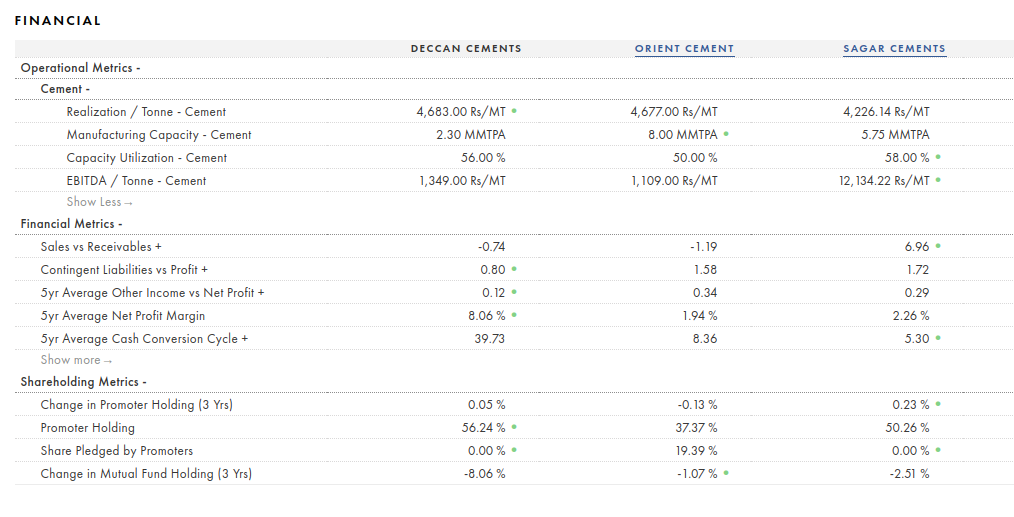Click green dot beside Orient's 8.00 MMTPA

pyautogui.click(x=726, y=134)
